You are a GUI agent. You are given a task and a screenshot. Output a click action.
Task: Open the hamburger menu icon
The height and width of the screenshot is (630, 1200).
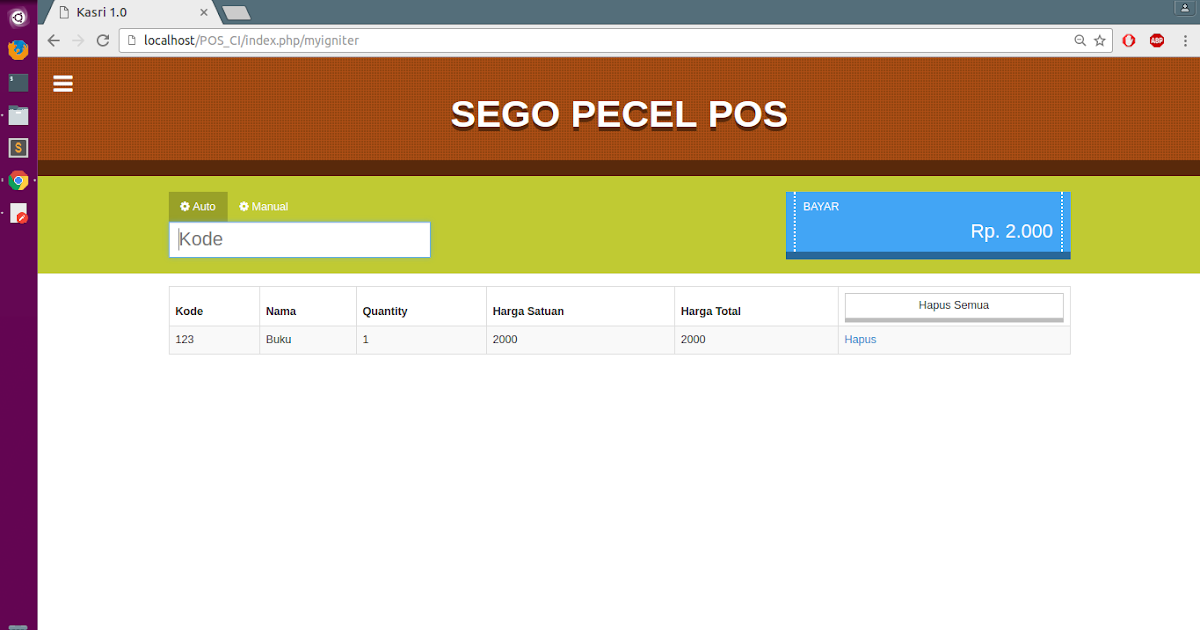(x=63, y=84)
